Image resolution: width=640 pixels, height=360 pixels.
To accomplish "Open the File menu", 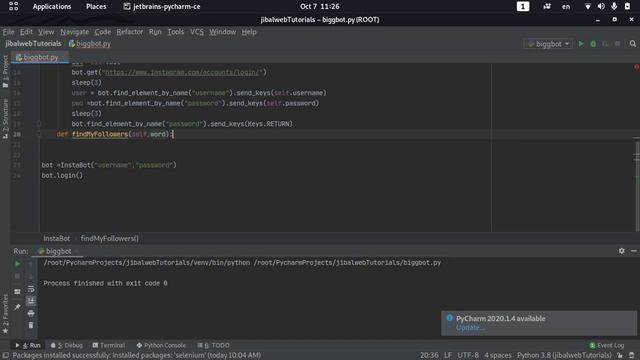I will (x=8, y=32).
